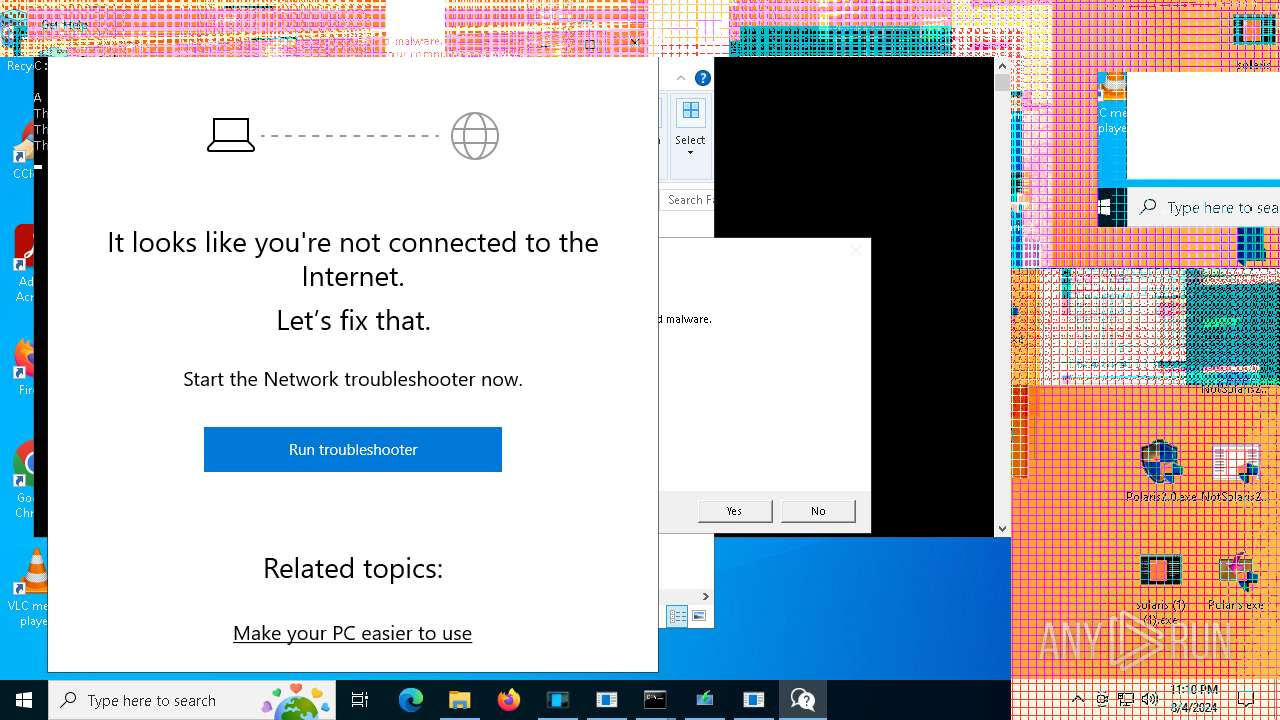Select the Polaris.exe desktop icon

[x=1236, y=580]
